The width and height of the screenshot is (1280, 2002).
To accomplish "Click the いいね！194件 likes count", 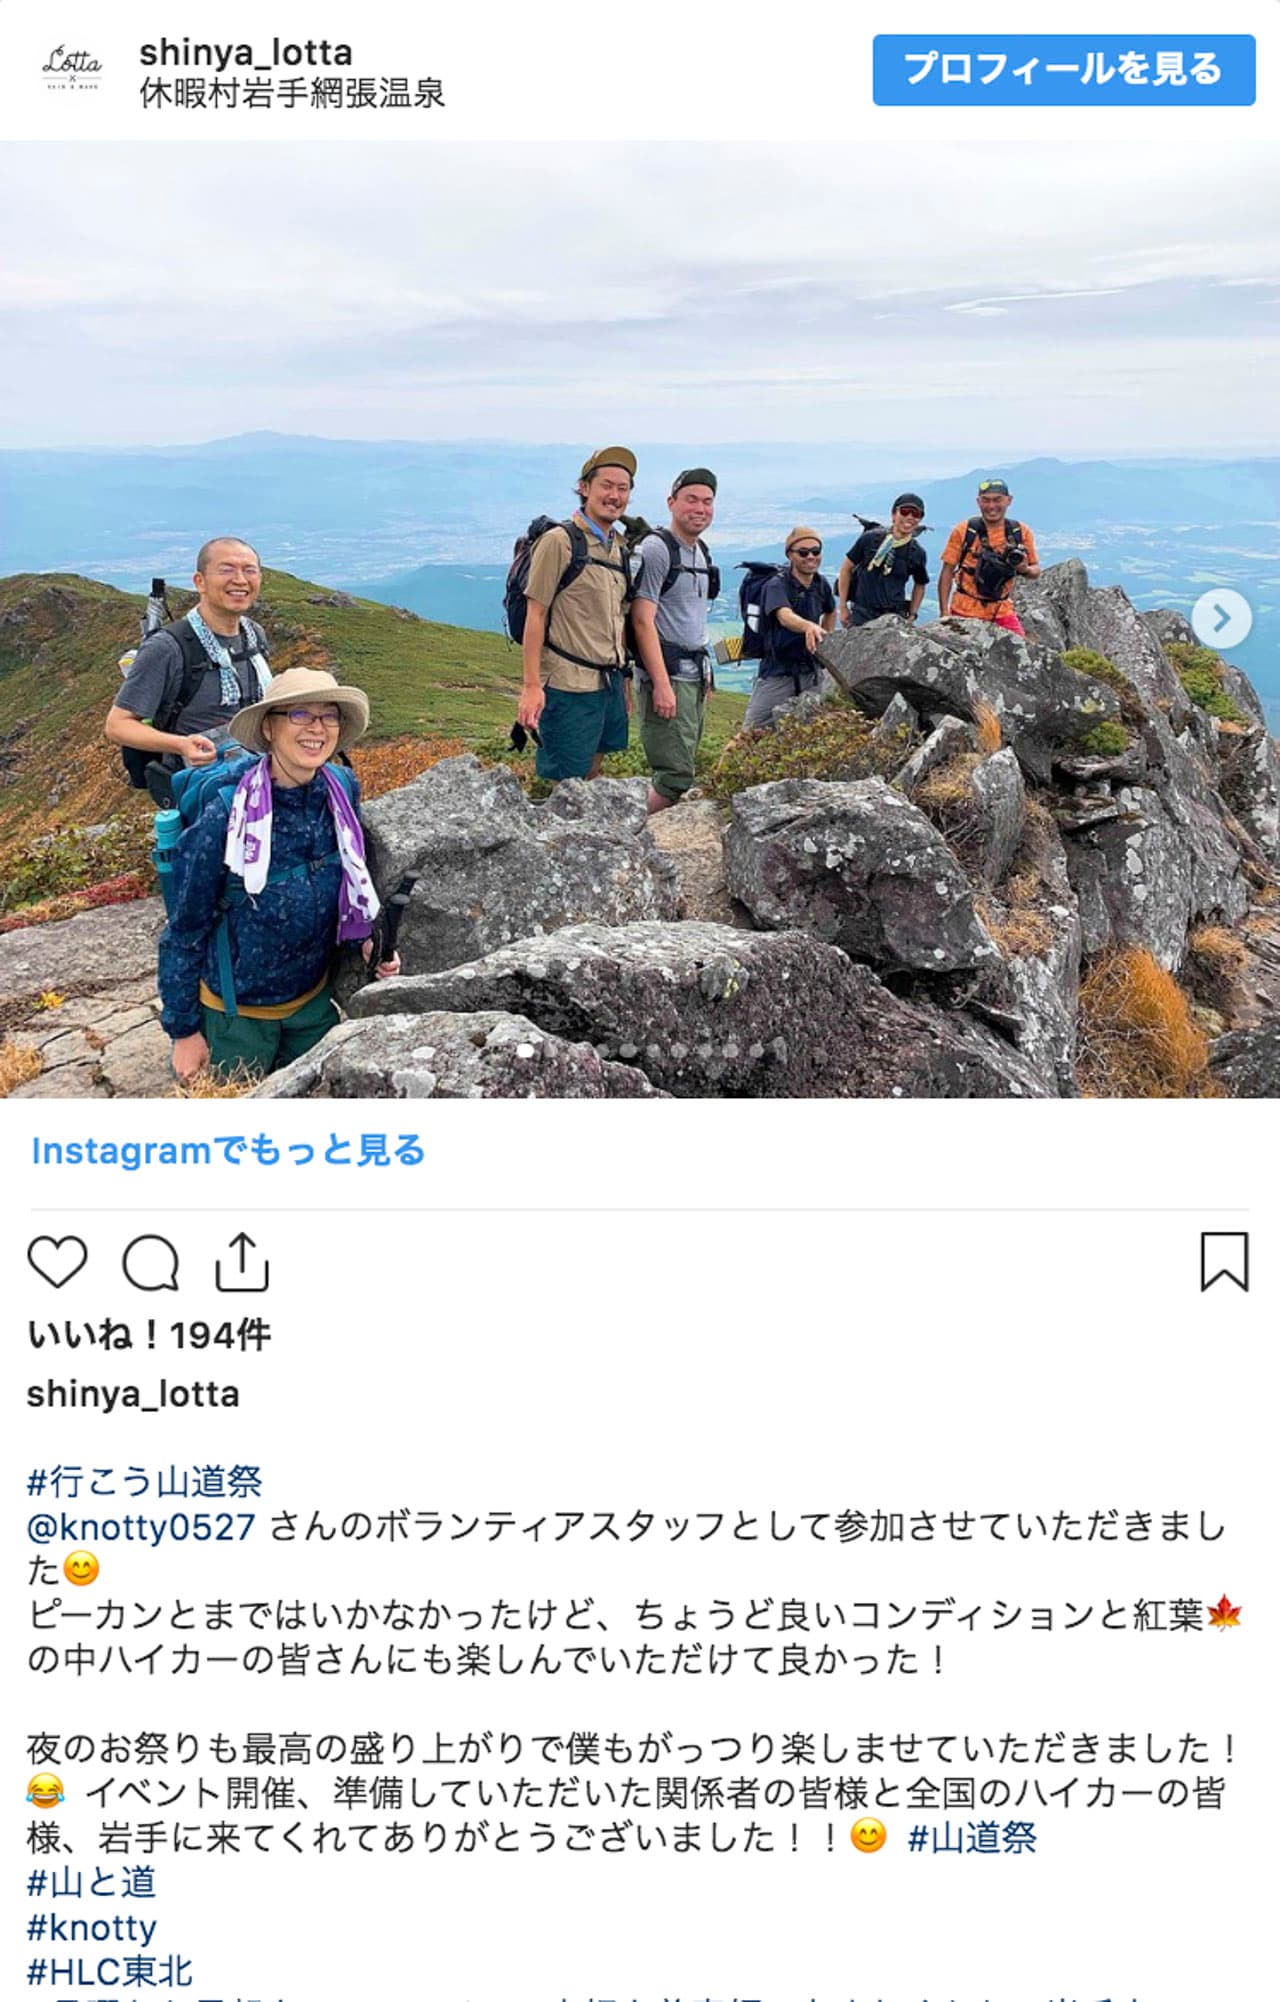I will [149, 1335].
